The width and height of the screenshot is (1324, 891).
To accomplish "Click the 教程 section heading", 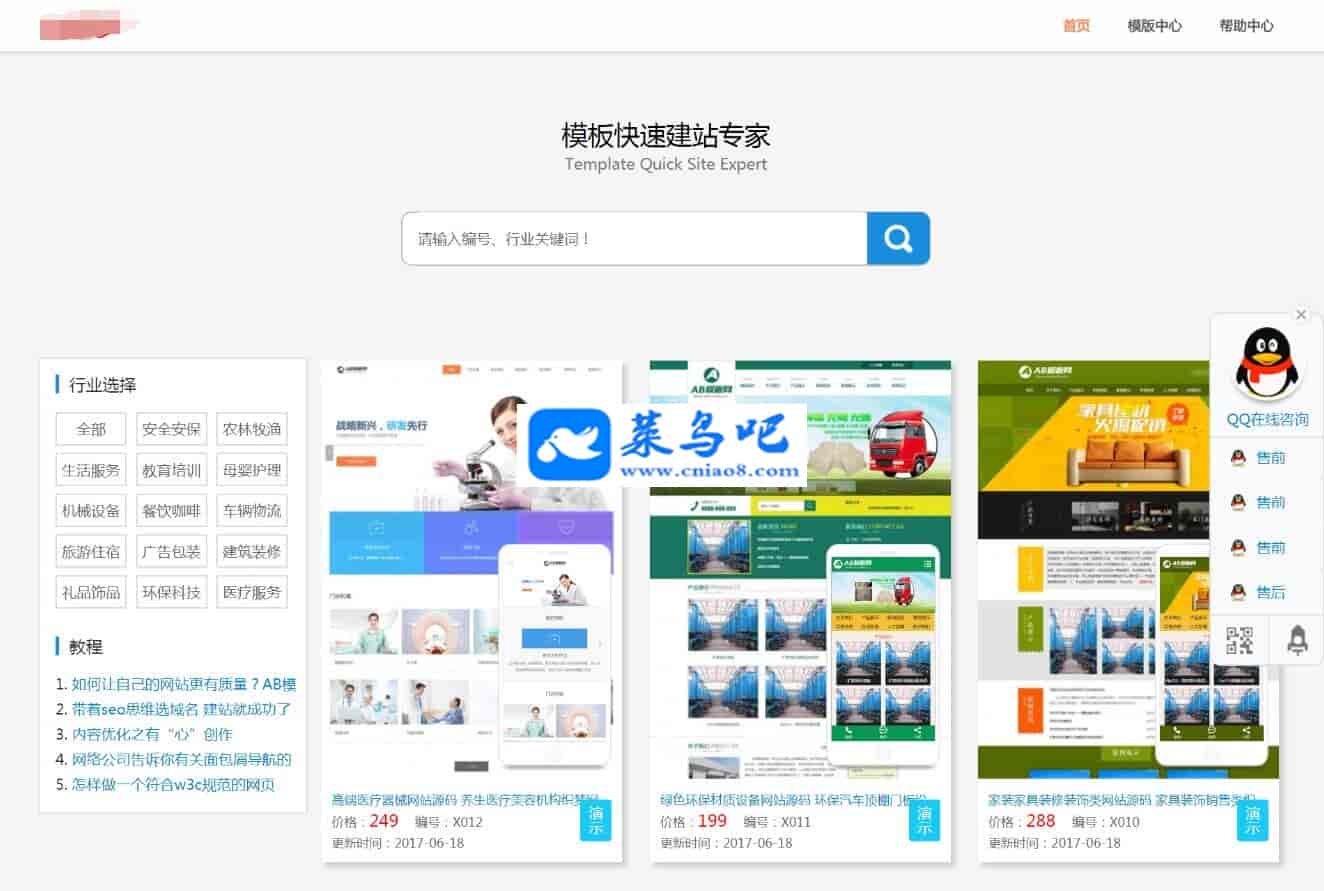I will tap(86, 647).
